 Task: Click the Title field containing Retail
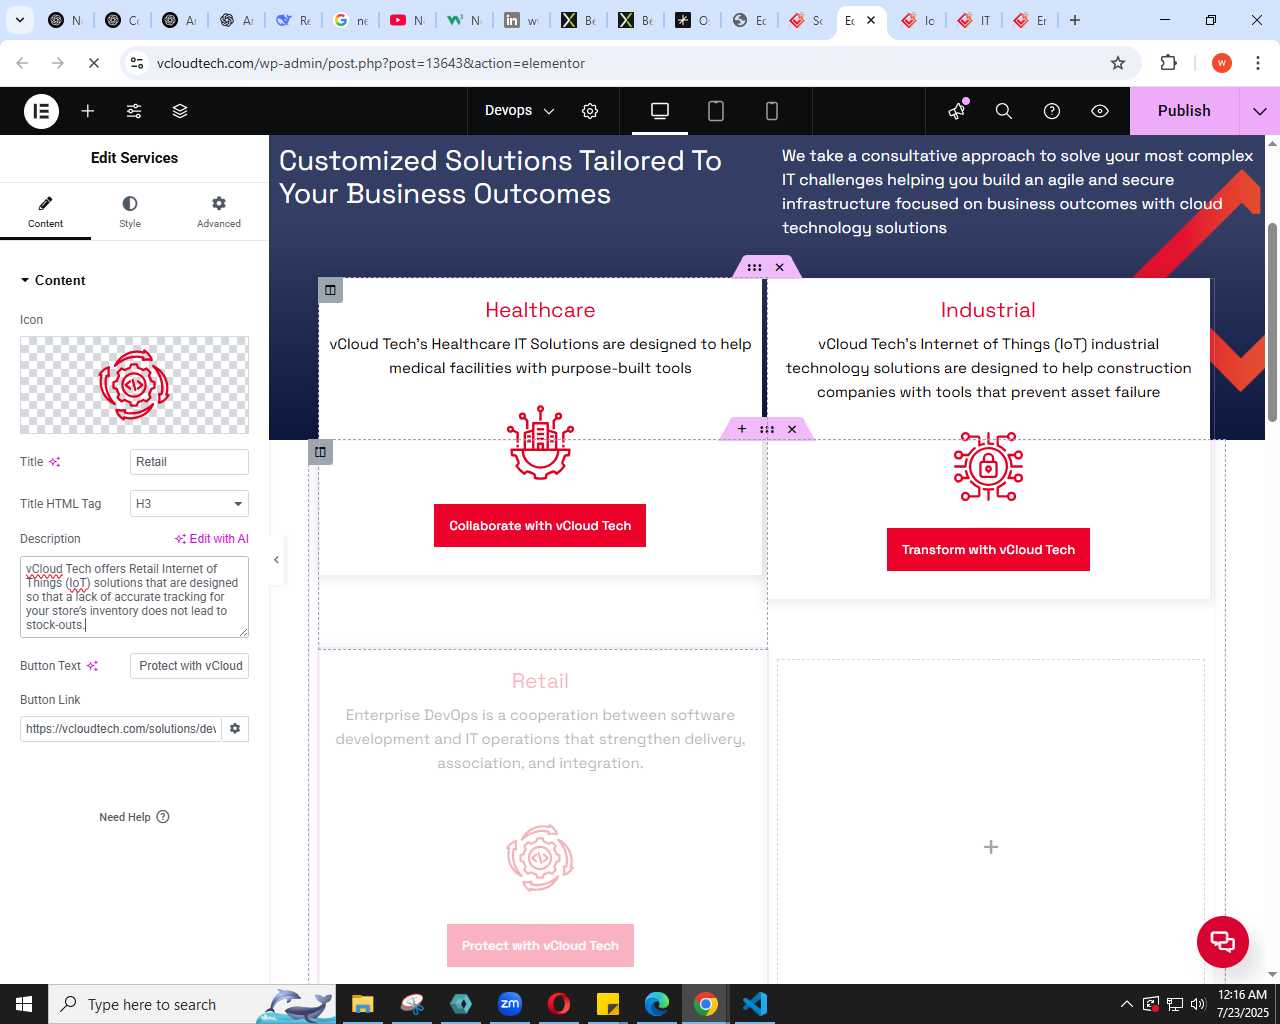[189, 462]
